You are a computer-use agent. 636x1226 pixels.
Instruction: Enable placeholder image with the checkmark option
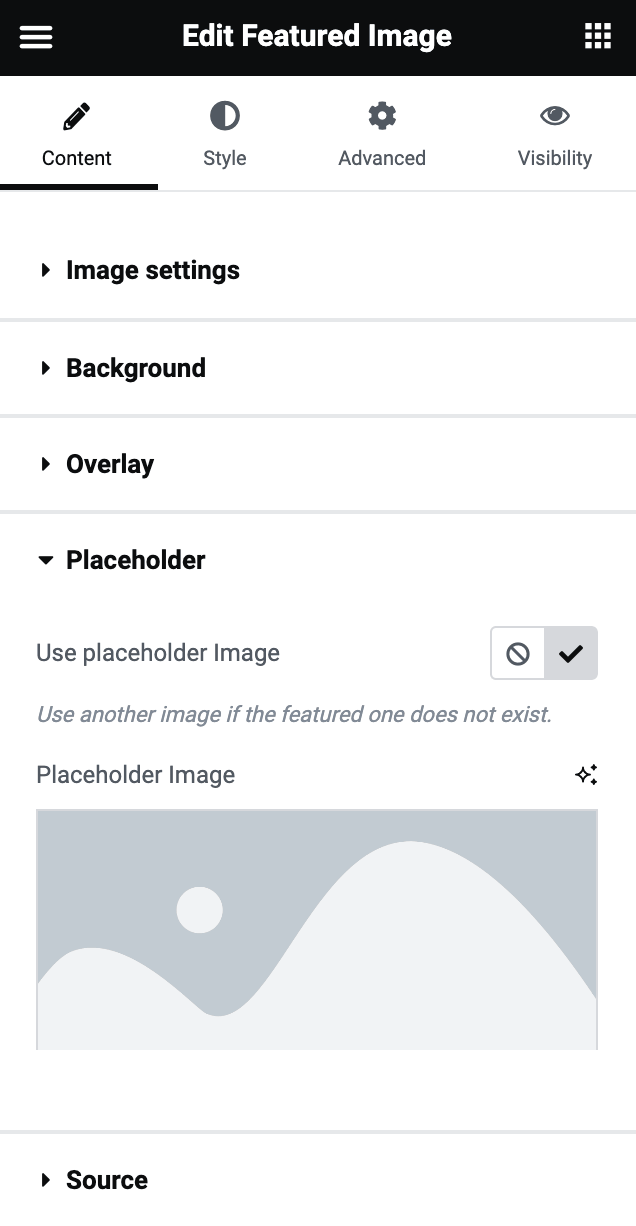571,654
